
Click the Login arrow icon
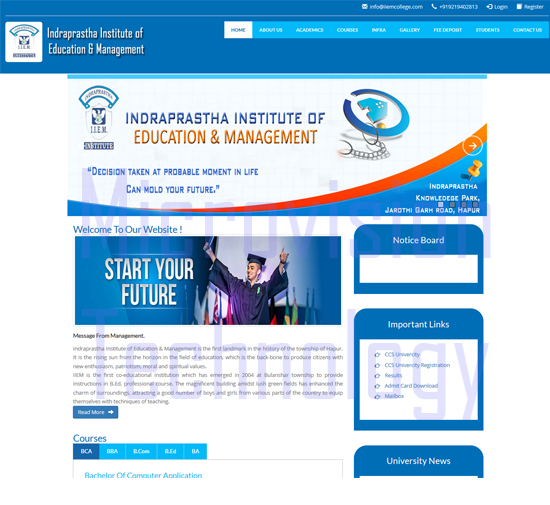pyautogui.click(x=489, y=7)
